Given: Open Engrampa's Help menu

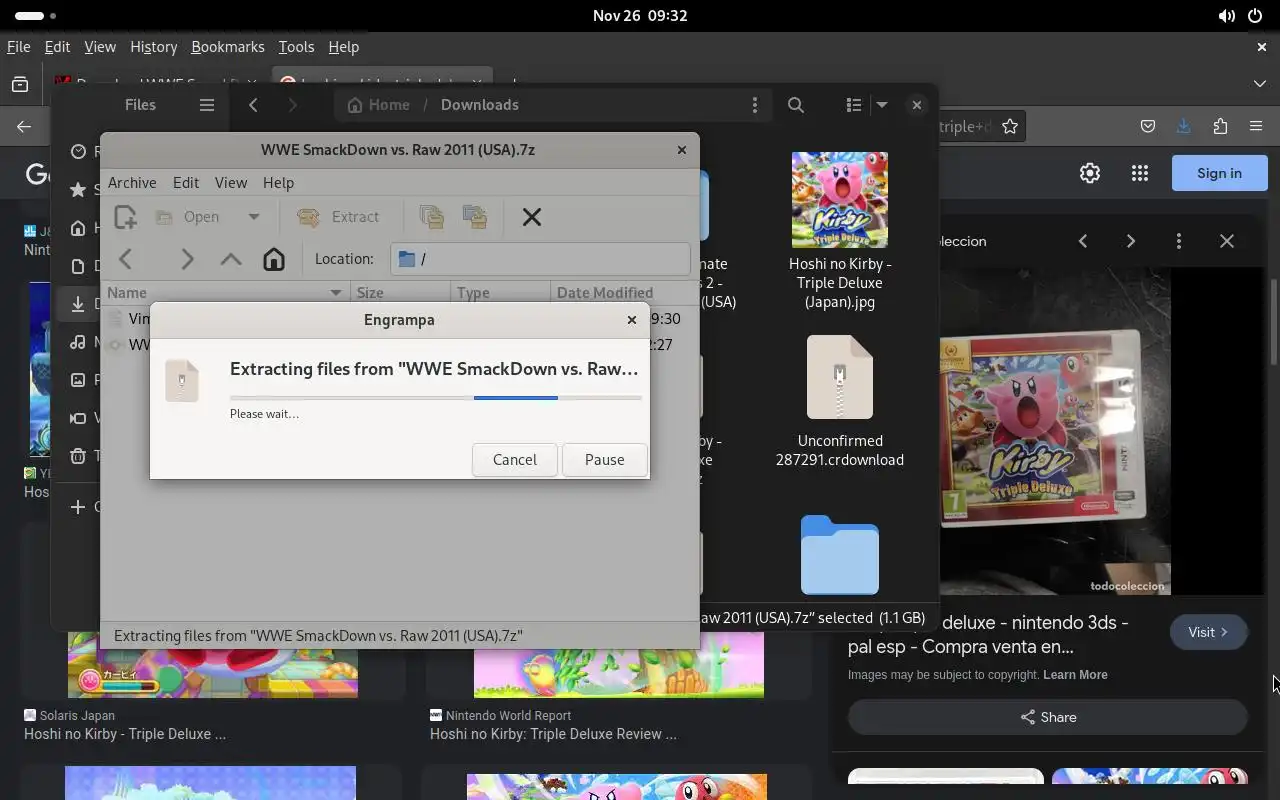Looking at the screenshot, I should pos(278,183).
